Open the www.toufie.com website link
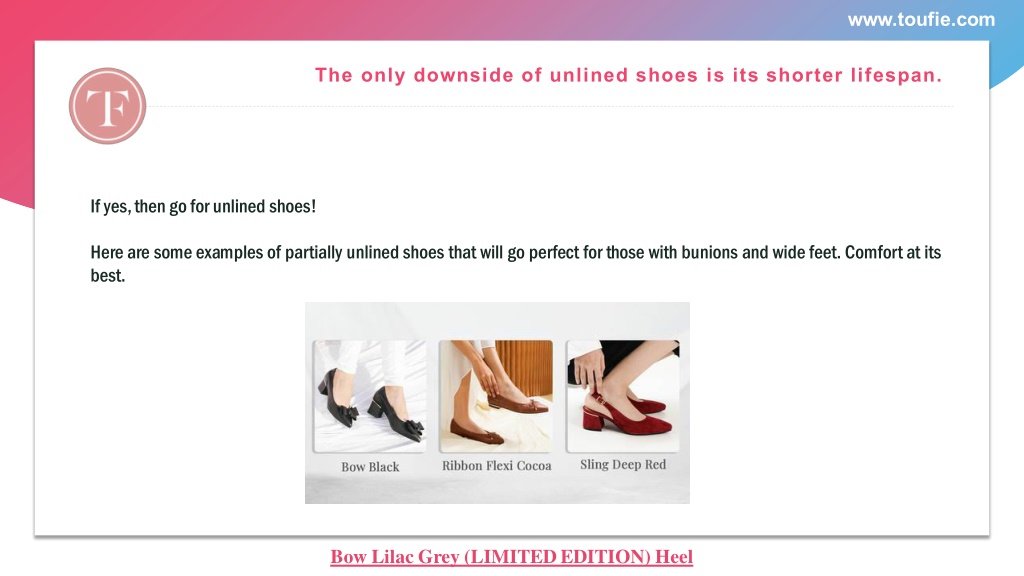Screen dimensions: 1024x576 pyautogui.click(x=921, y=20)
